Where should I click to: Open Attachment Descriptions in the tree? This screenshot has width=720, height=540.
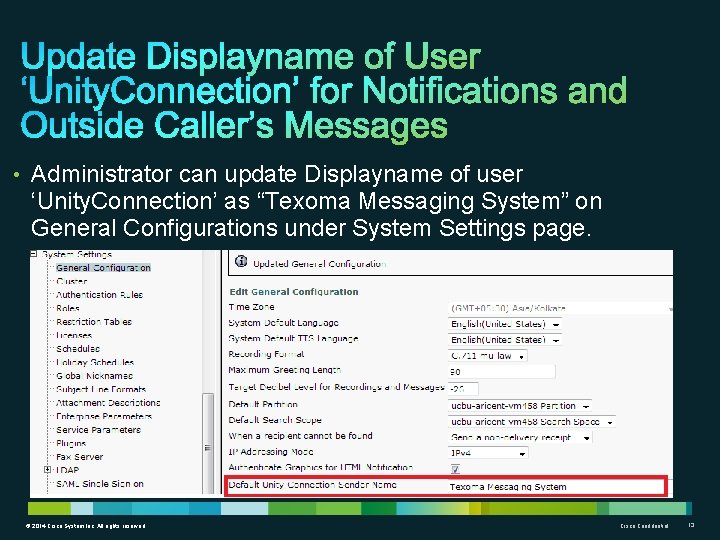[108, 403]
